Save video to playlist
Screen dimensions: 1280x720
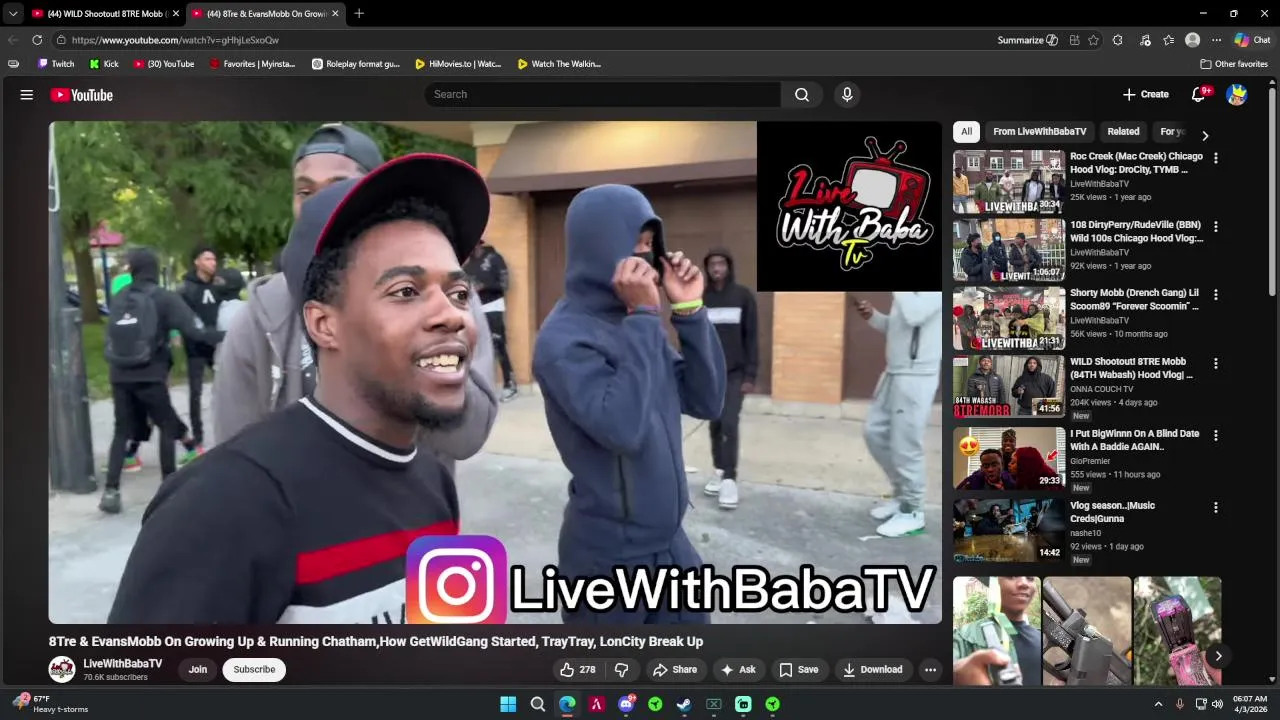click(799, 670)
